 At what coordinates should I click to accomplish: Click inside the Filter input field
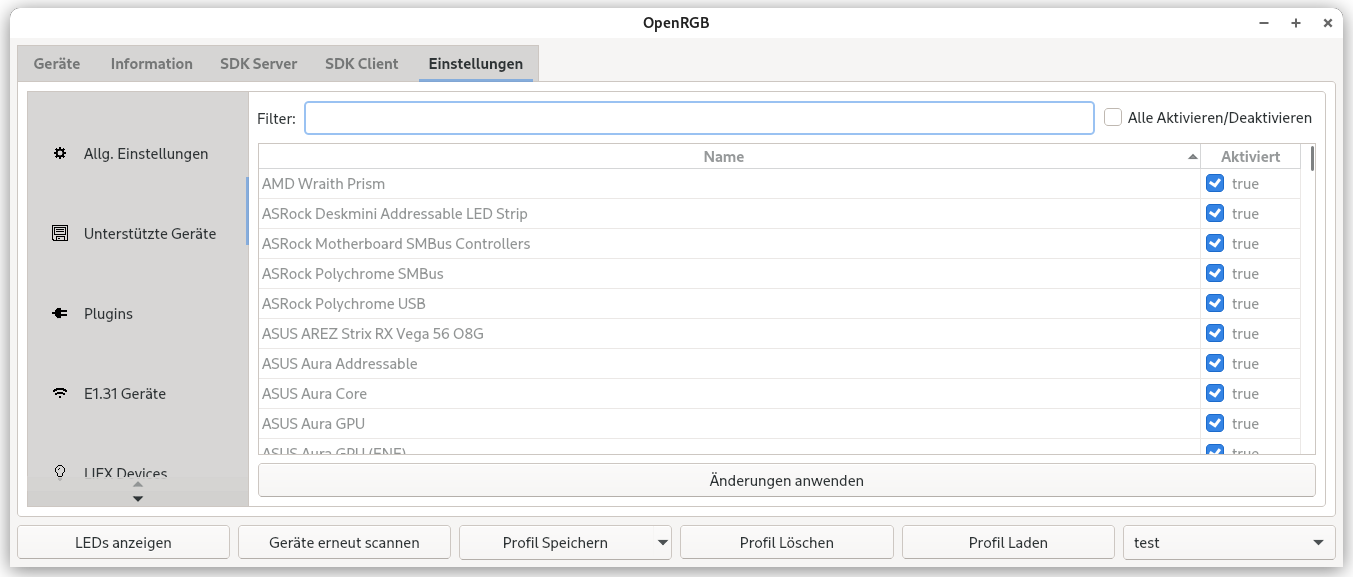pos(700,117)
